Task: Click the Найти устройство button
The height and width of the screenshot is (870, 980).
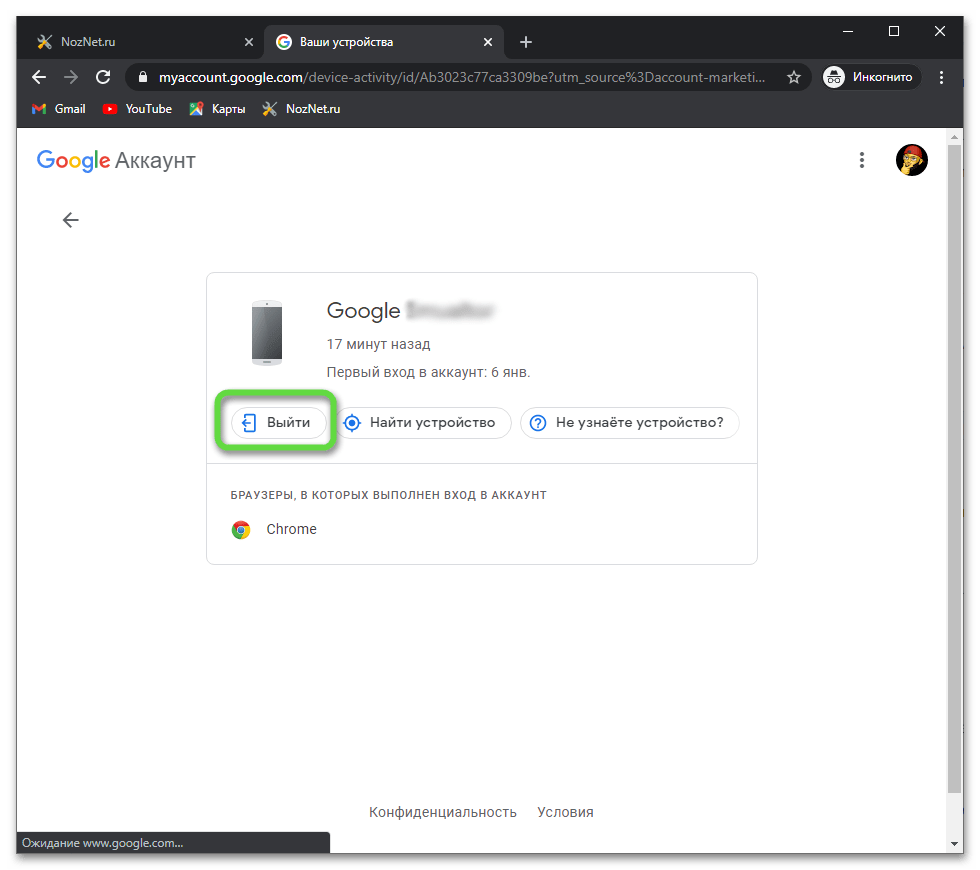Action: (x=422, y=423)
